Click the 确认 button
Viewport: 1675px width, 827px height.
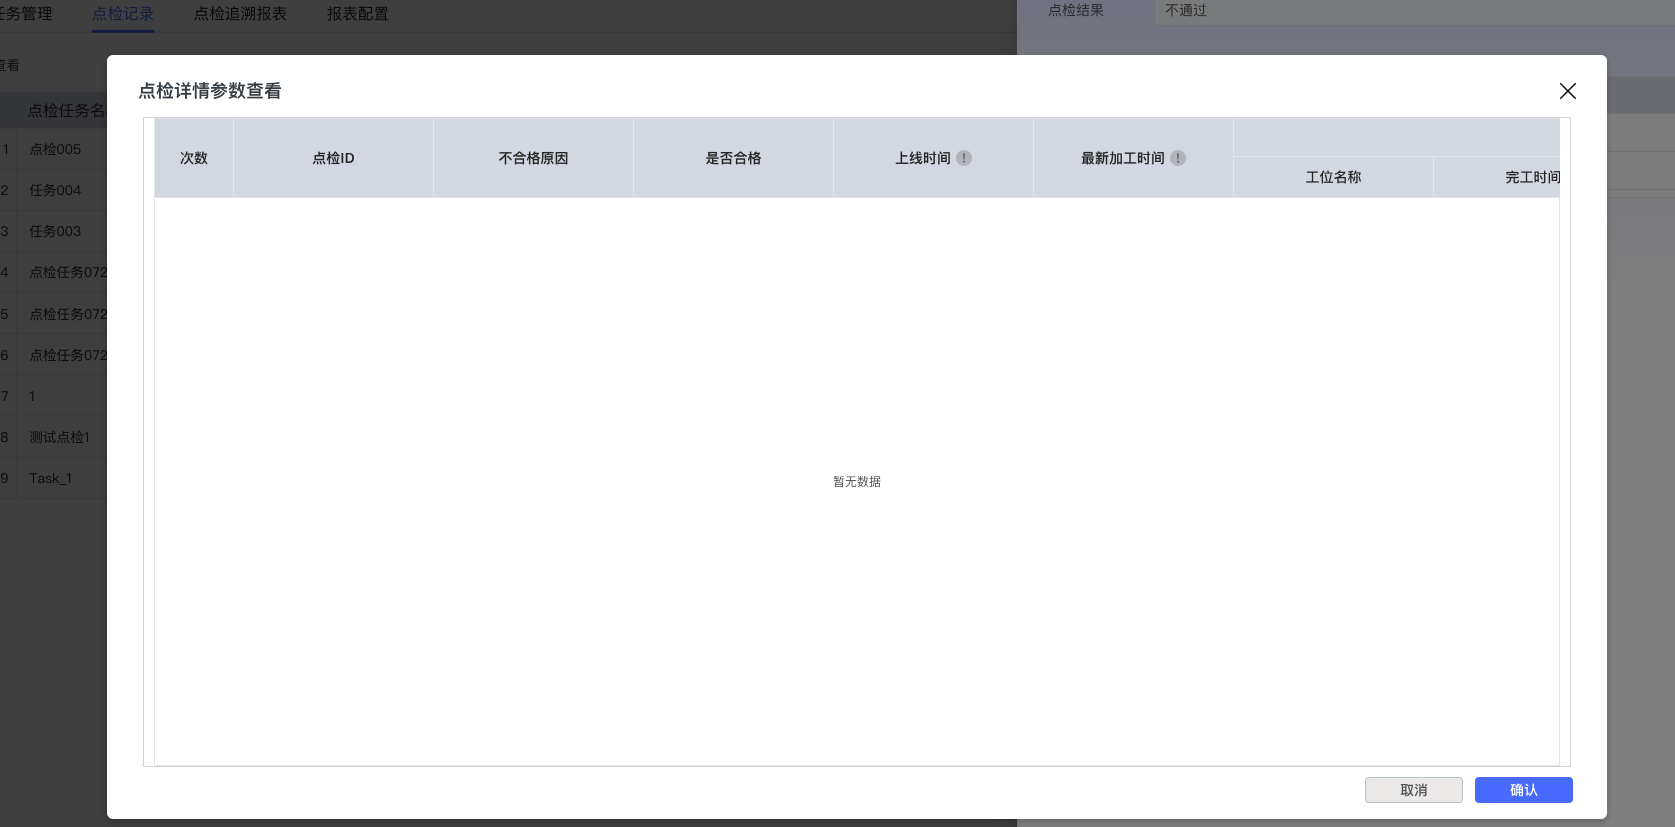(x=1524, y=790)
